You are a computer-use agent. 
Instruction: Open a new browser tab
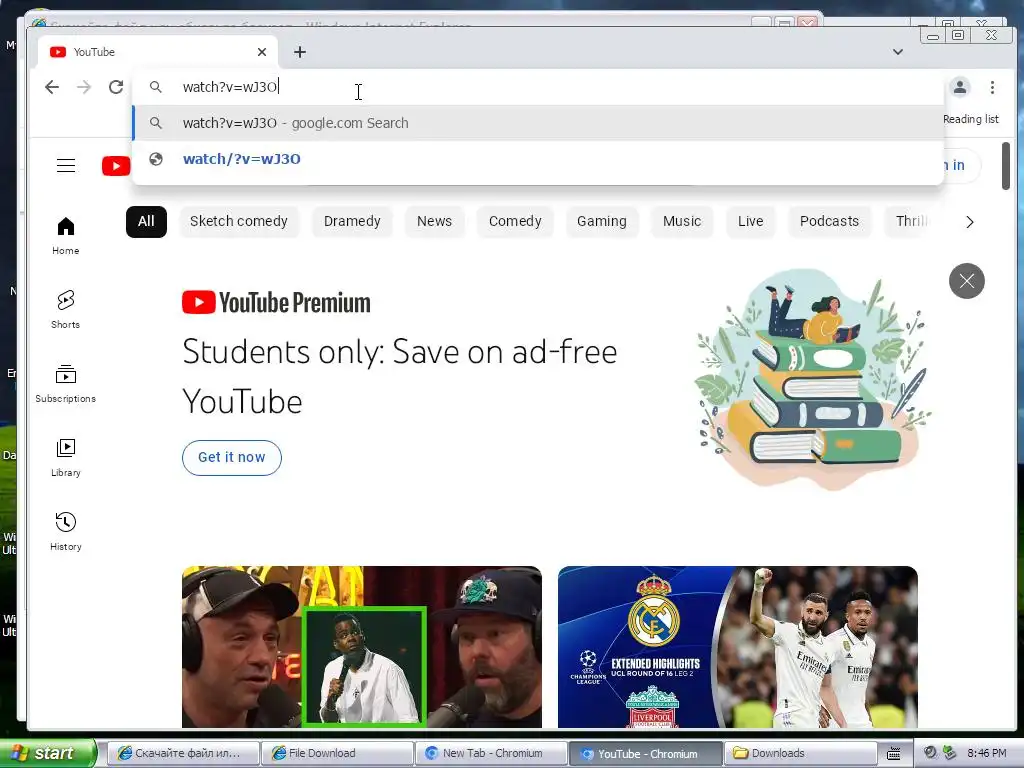(300, 52)
